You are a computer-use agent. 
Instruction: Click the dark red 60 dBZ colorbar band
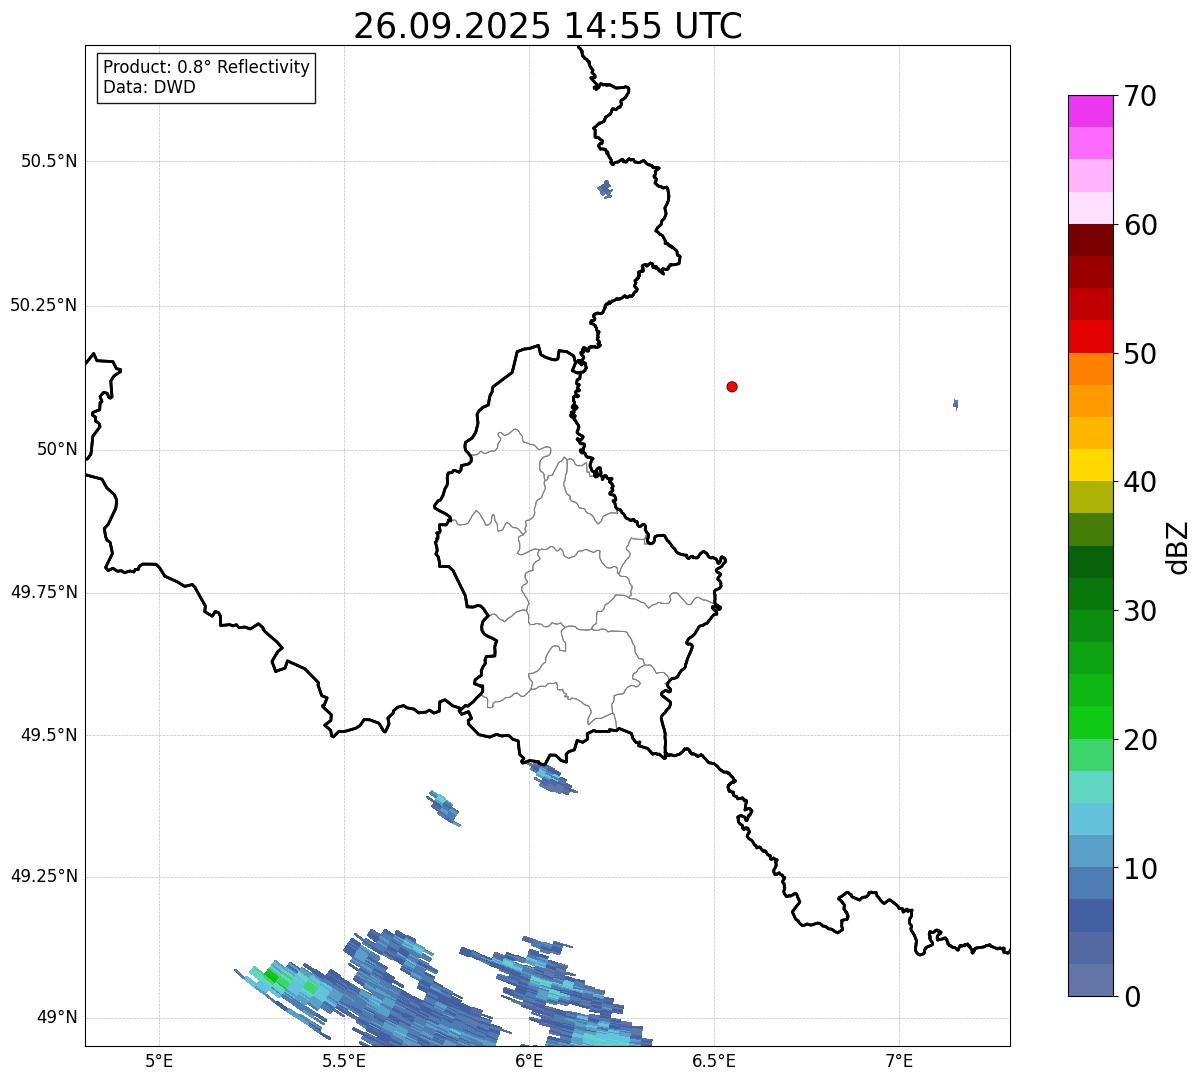tap(1090, 240)
